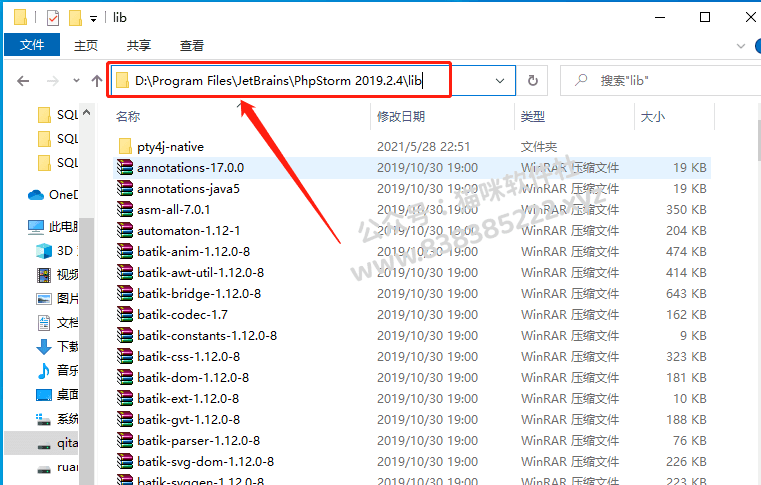Click the properties checkmark icon in title bar
Image resolution: width=761 pixels, height=485 pixels.
pyautogui.click(x=52, y=18)
